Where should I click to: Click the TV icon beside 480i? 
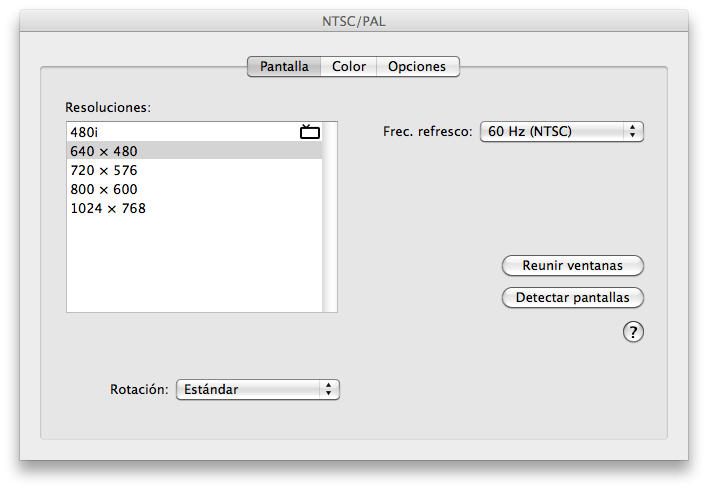click(x=310, y=131)
